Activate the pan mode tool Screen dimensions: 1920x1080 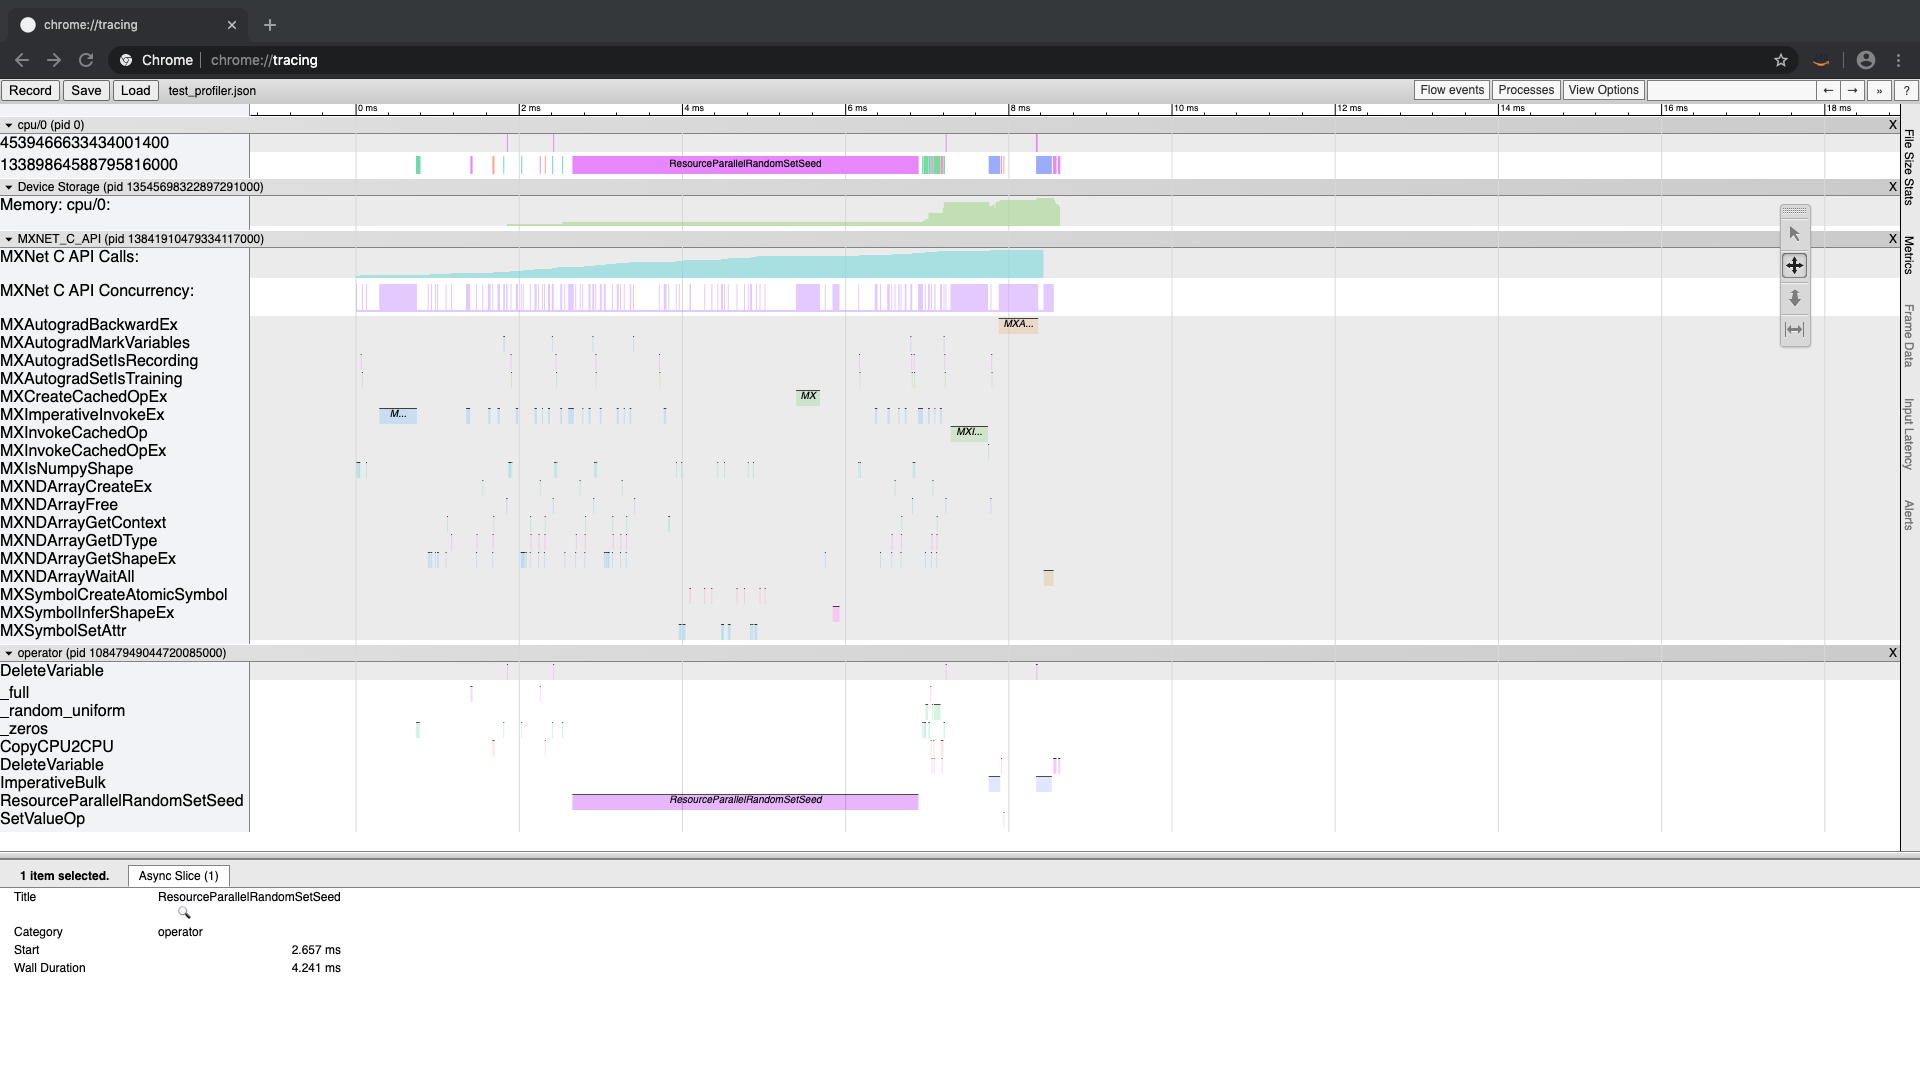tap(1794, 266)
